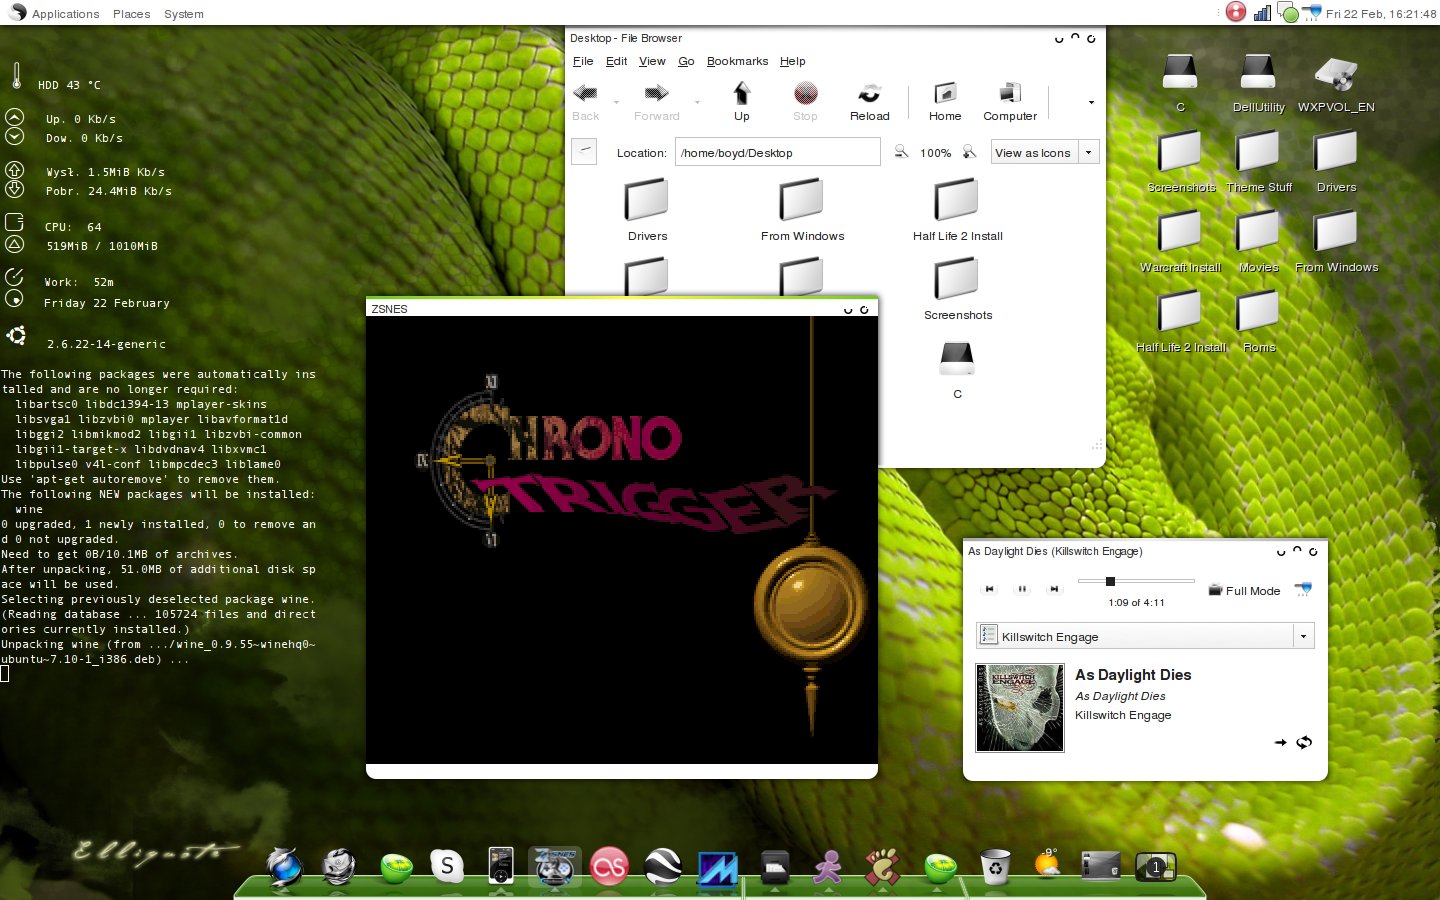Image resolution: width=1440 pixels, height=900 pixels.
Task: Open the Killswitch Engage playlist dropdown
Action: [x=1144, y=636]
